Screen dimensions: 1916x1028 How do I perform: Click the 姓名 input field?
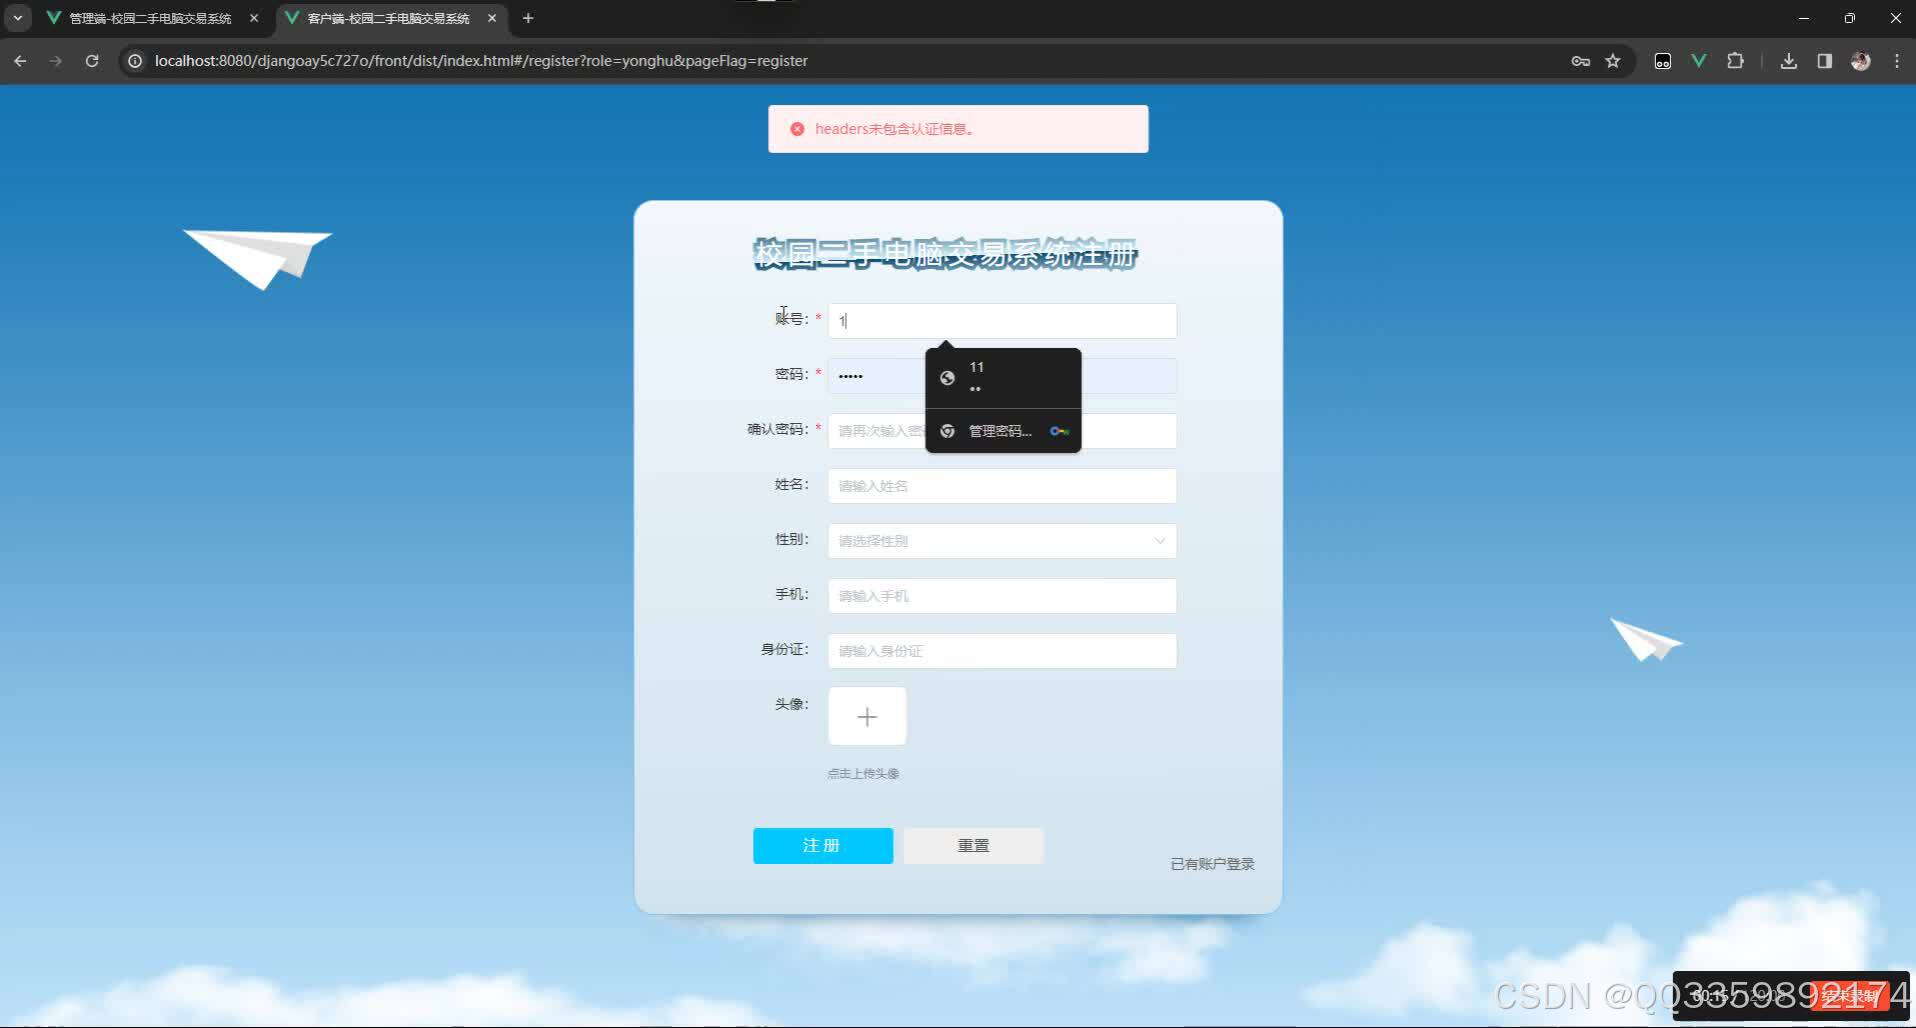pos(1002,486)
